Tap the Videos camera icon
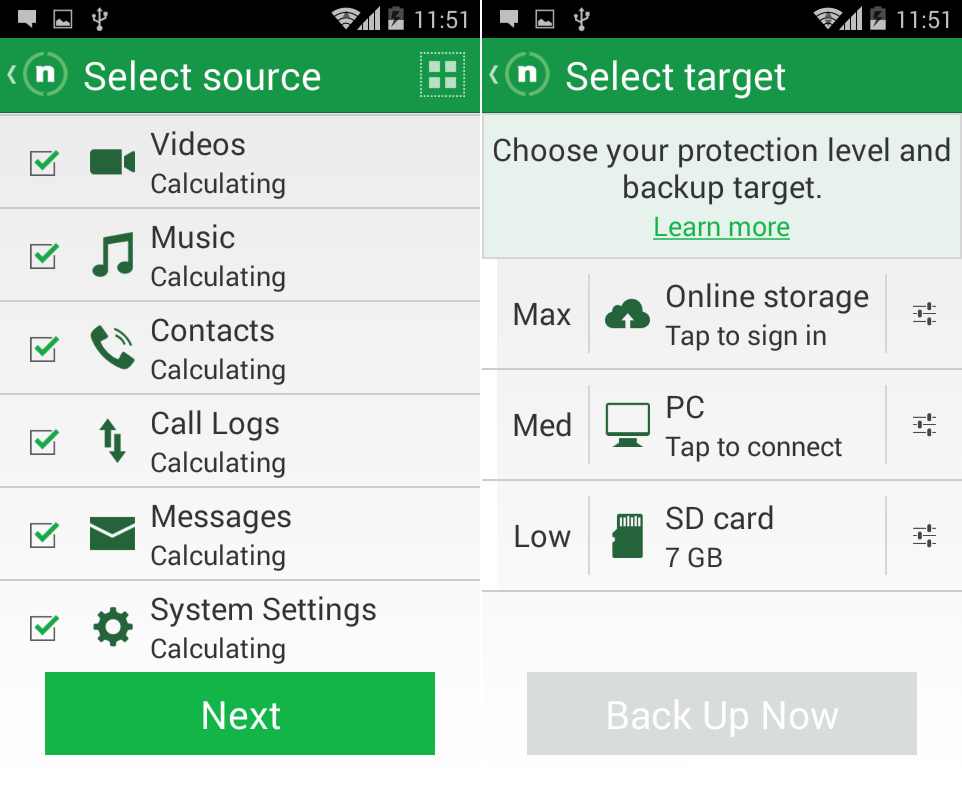 112,162
